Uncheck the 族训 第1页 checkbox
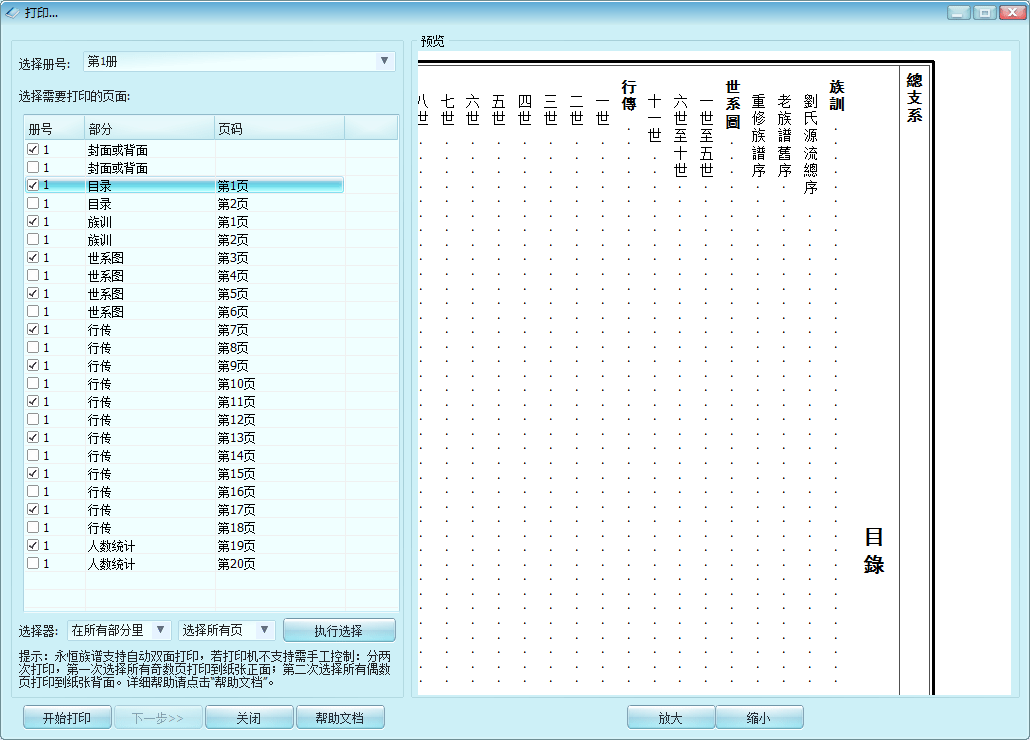 pyautogui.click(x=33, y=221)
